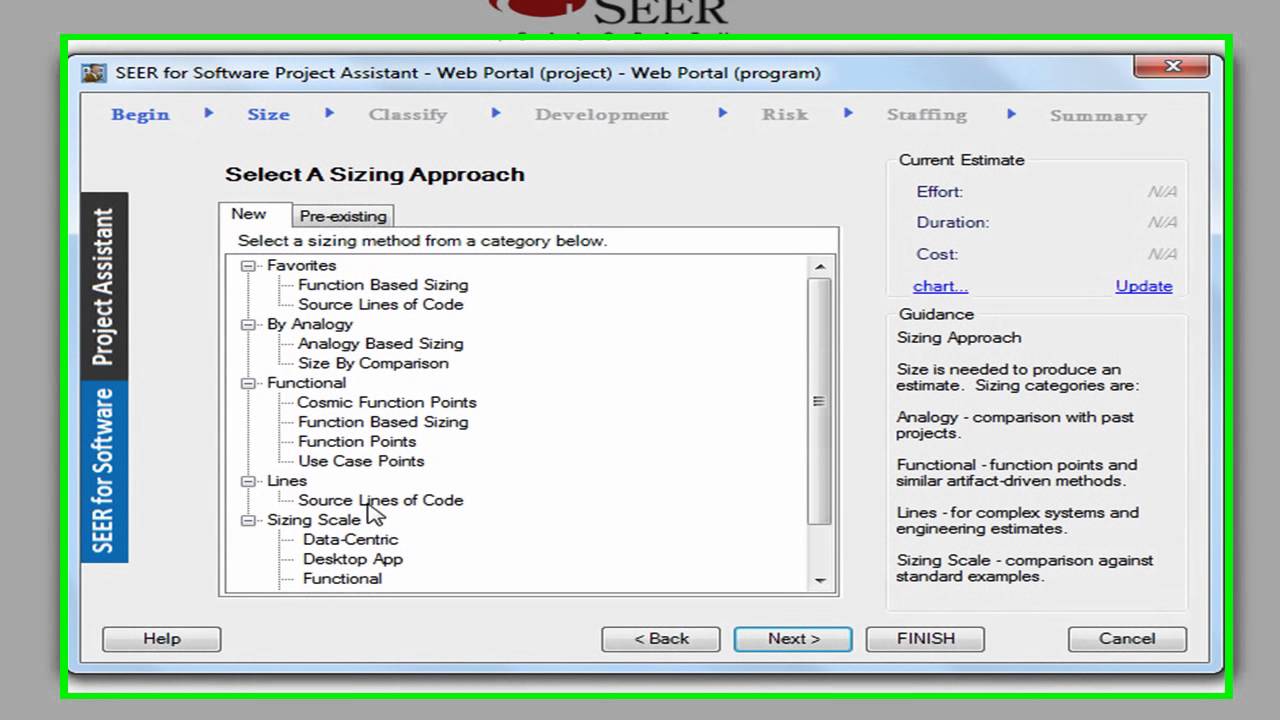Collapse the Functional tree category
1280x720 pixels.
coord(248,383)
